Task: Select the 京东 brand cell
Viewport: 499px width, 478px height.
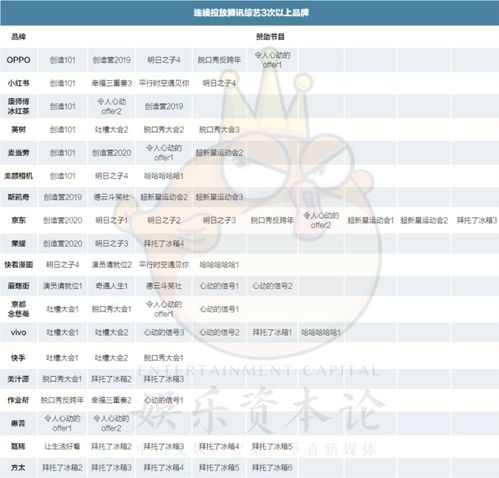Action: [18, 220]
